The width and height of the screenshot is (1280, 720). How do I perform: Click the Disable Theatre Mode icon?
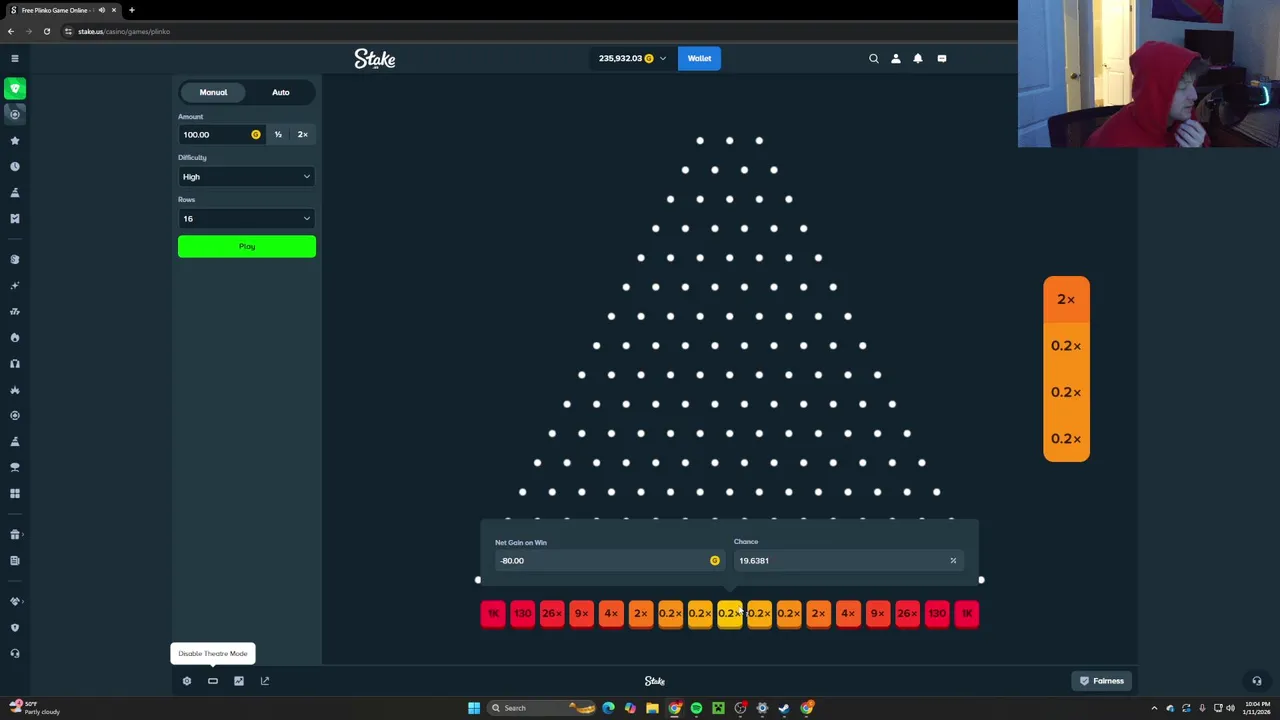(213, 681)
